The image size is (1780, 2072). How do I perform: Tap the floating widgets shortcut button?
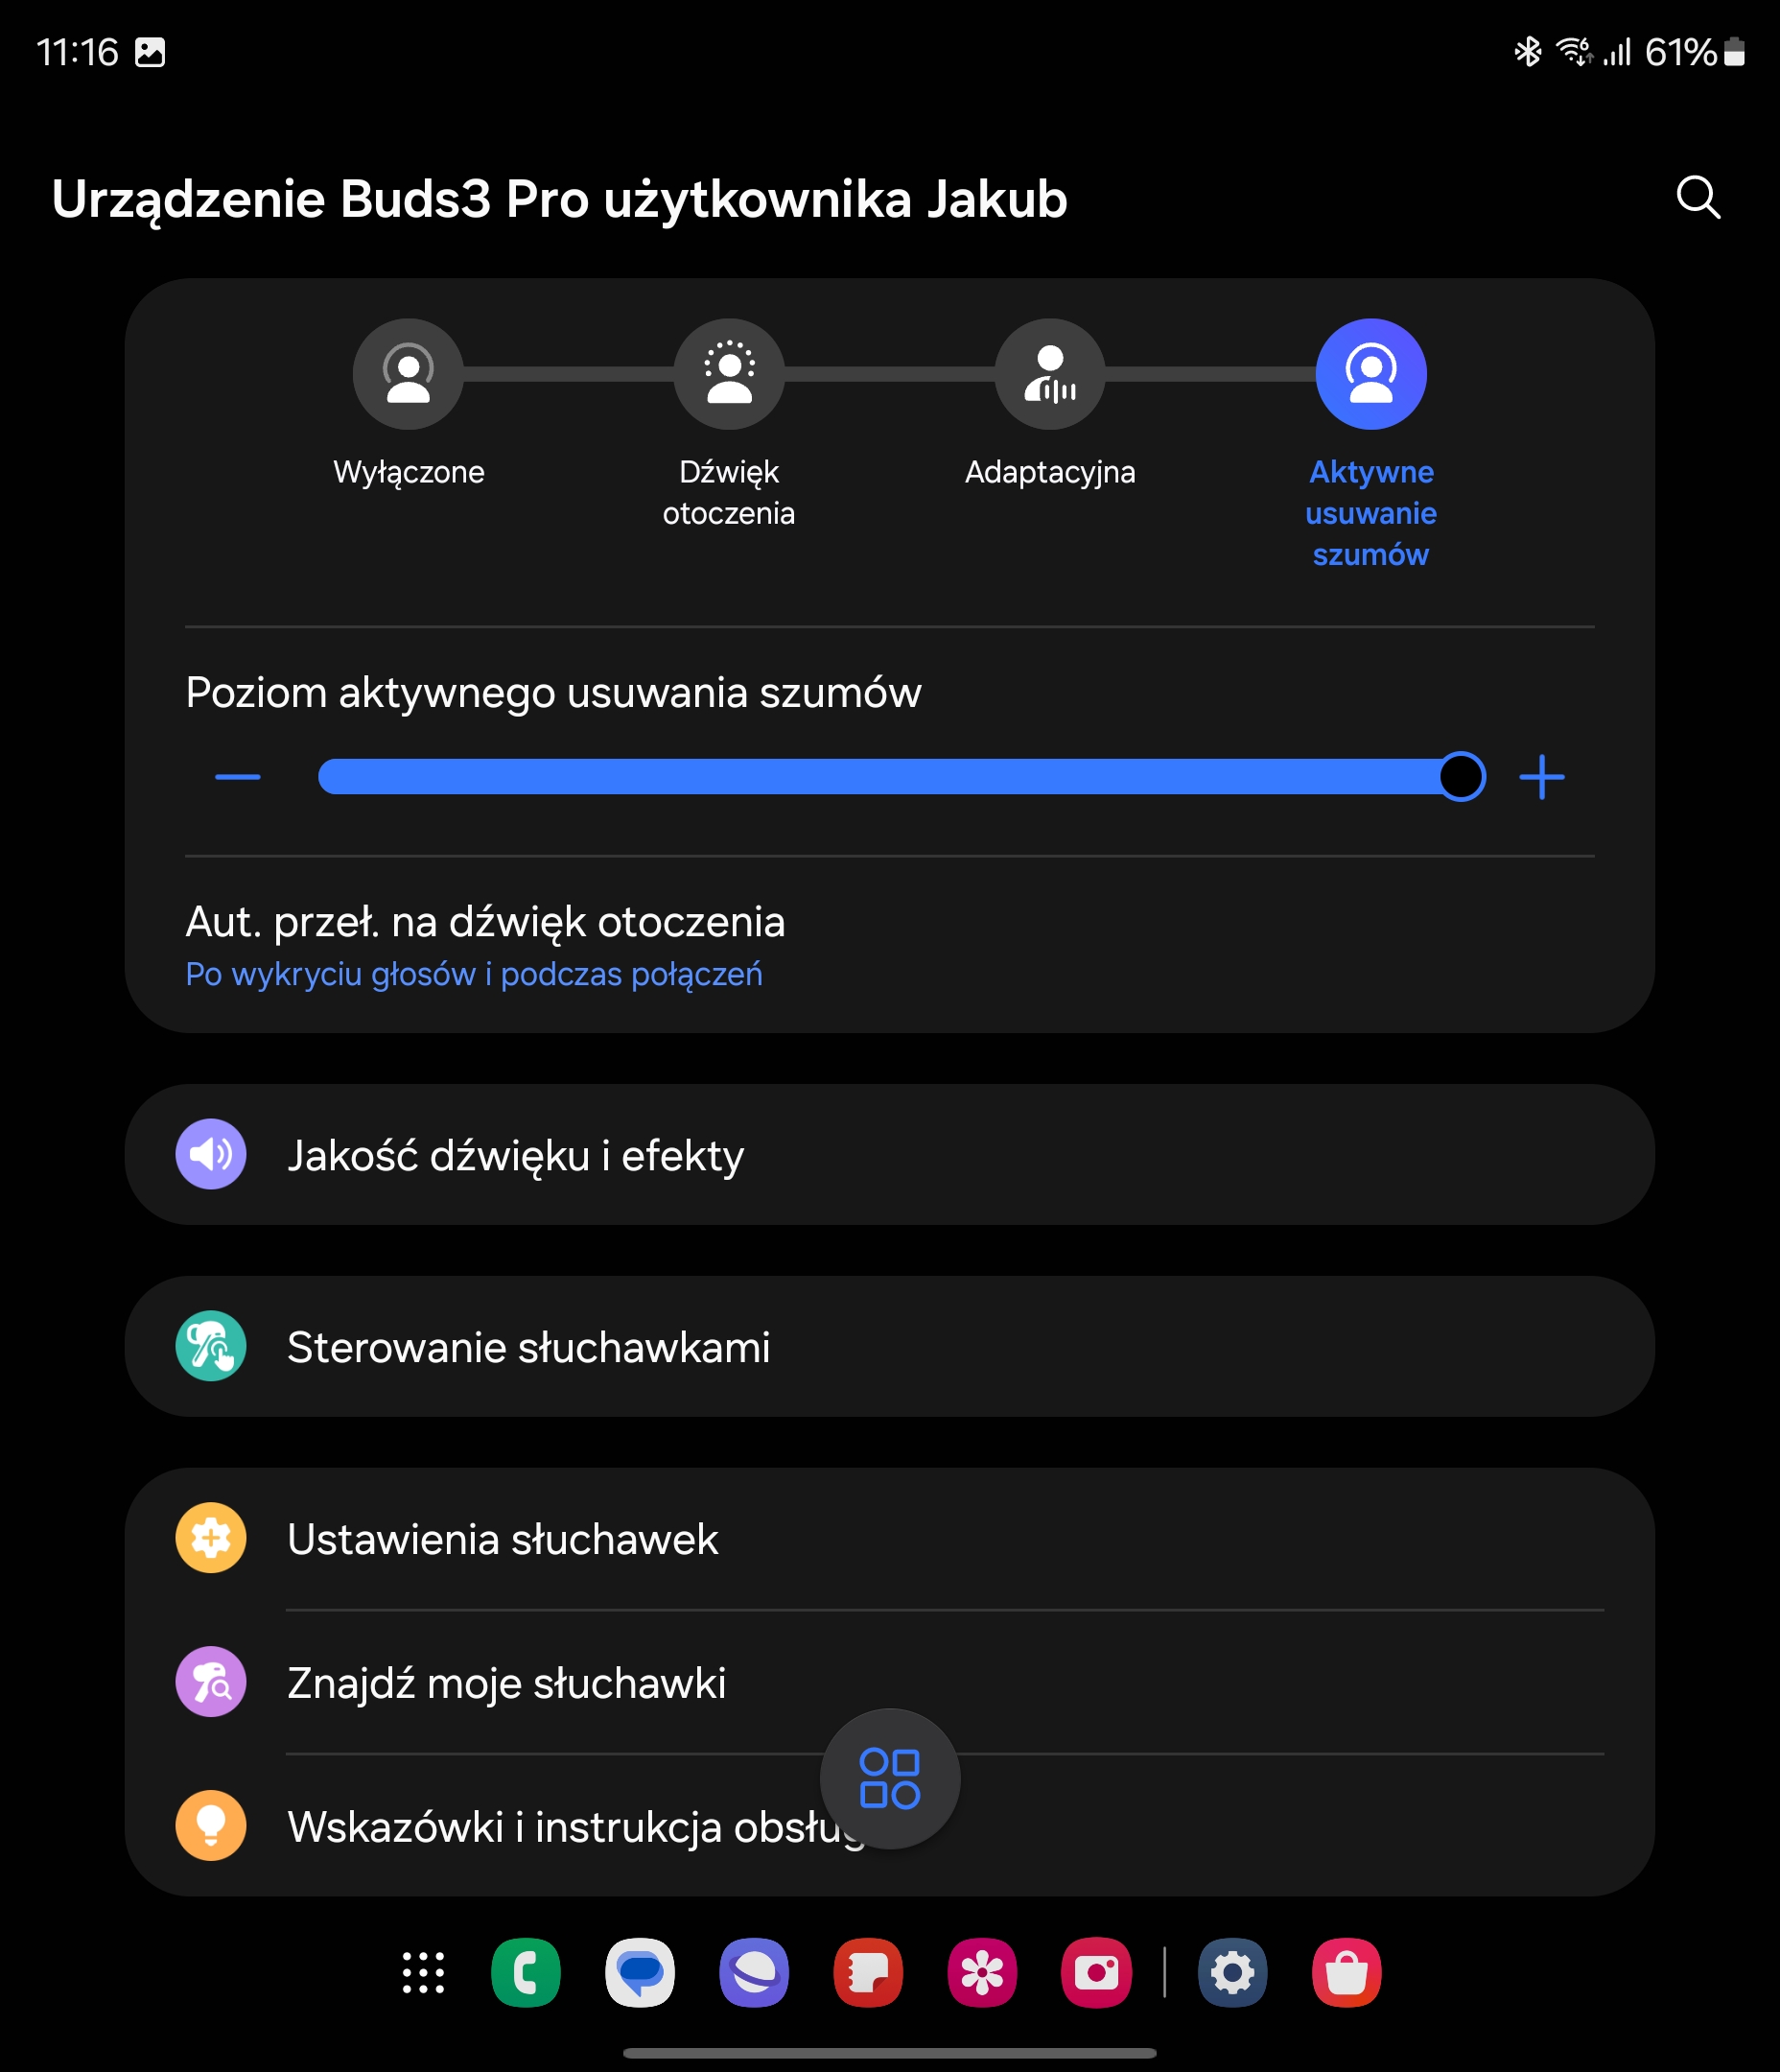tap(889, 1779)
